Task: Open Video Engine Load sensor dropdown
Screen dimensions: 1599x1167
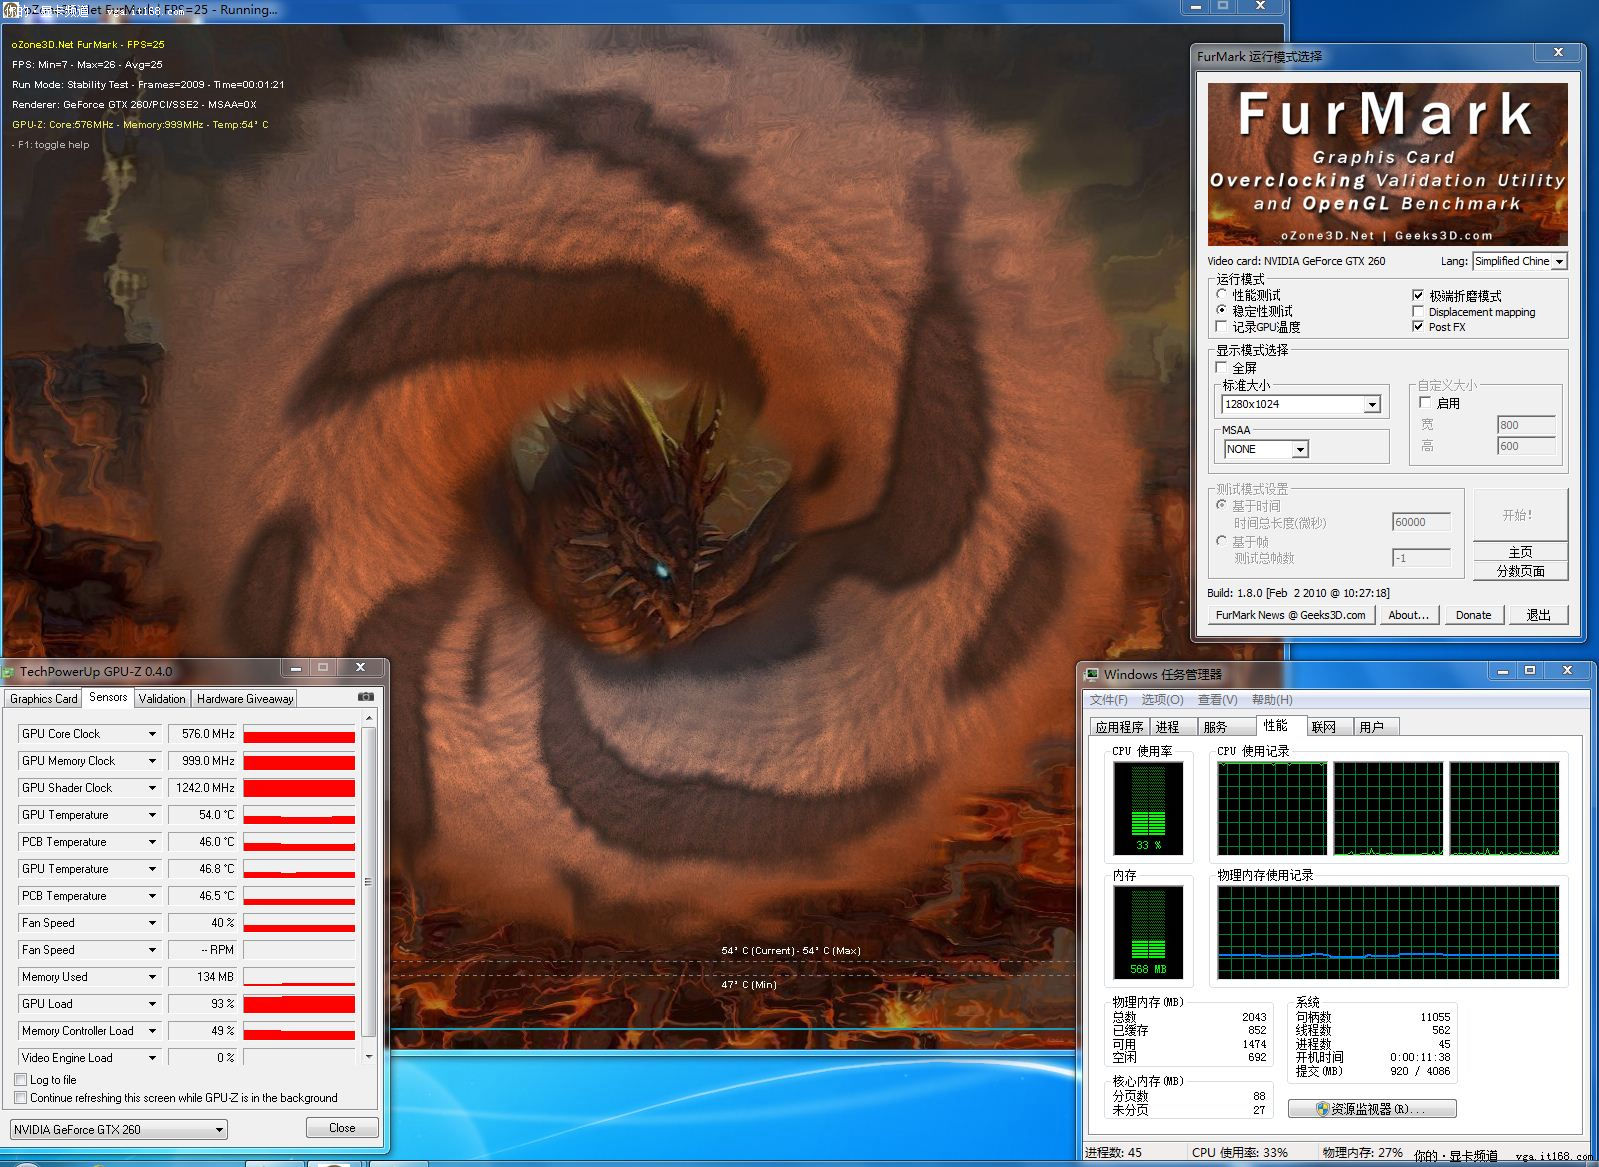Action: click(152, 1058)
